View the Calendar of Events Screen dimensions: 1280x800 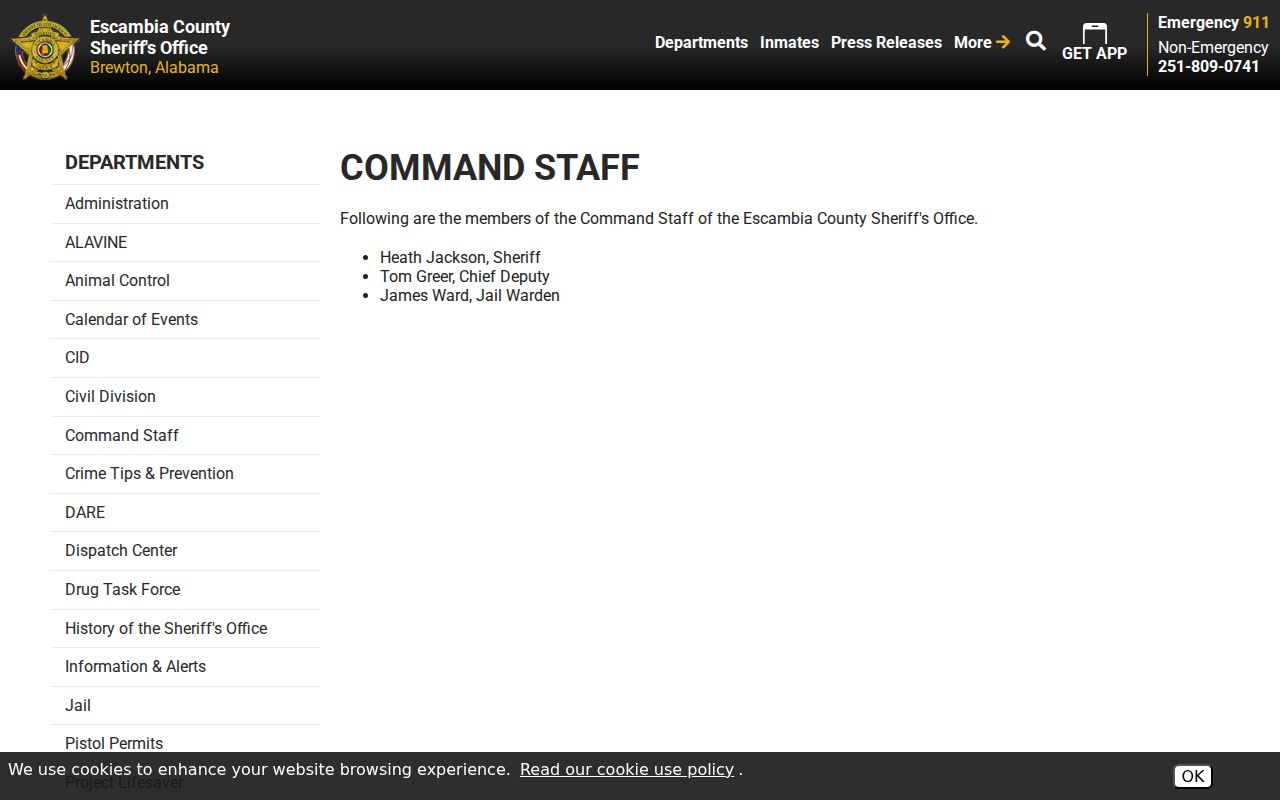[185, 319]
